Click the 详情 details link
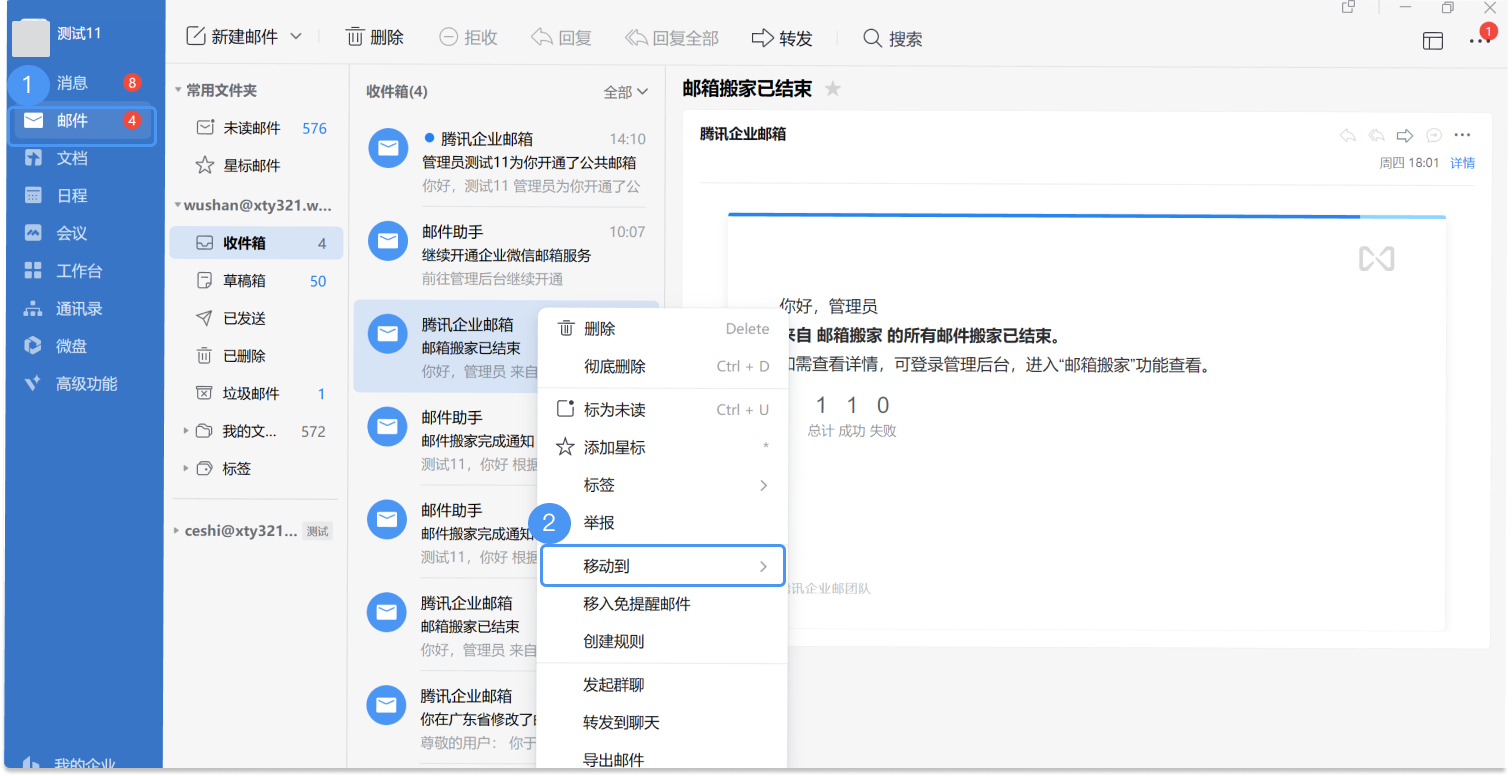Viewport: 1512px width, 776px height. click(1463, 163)
